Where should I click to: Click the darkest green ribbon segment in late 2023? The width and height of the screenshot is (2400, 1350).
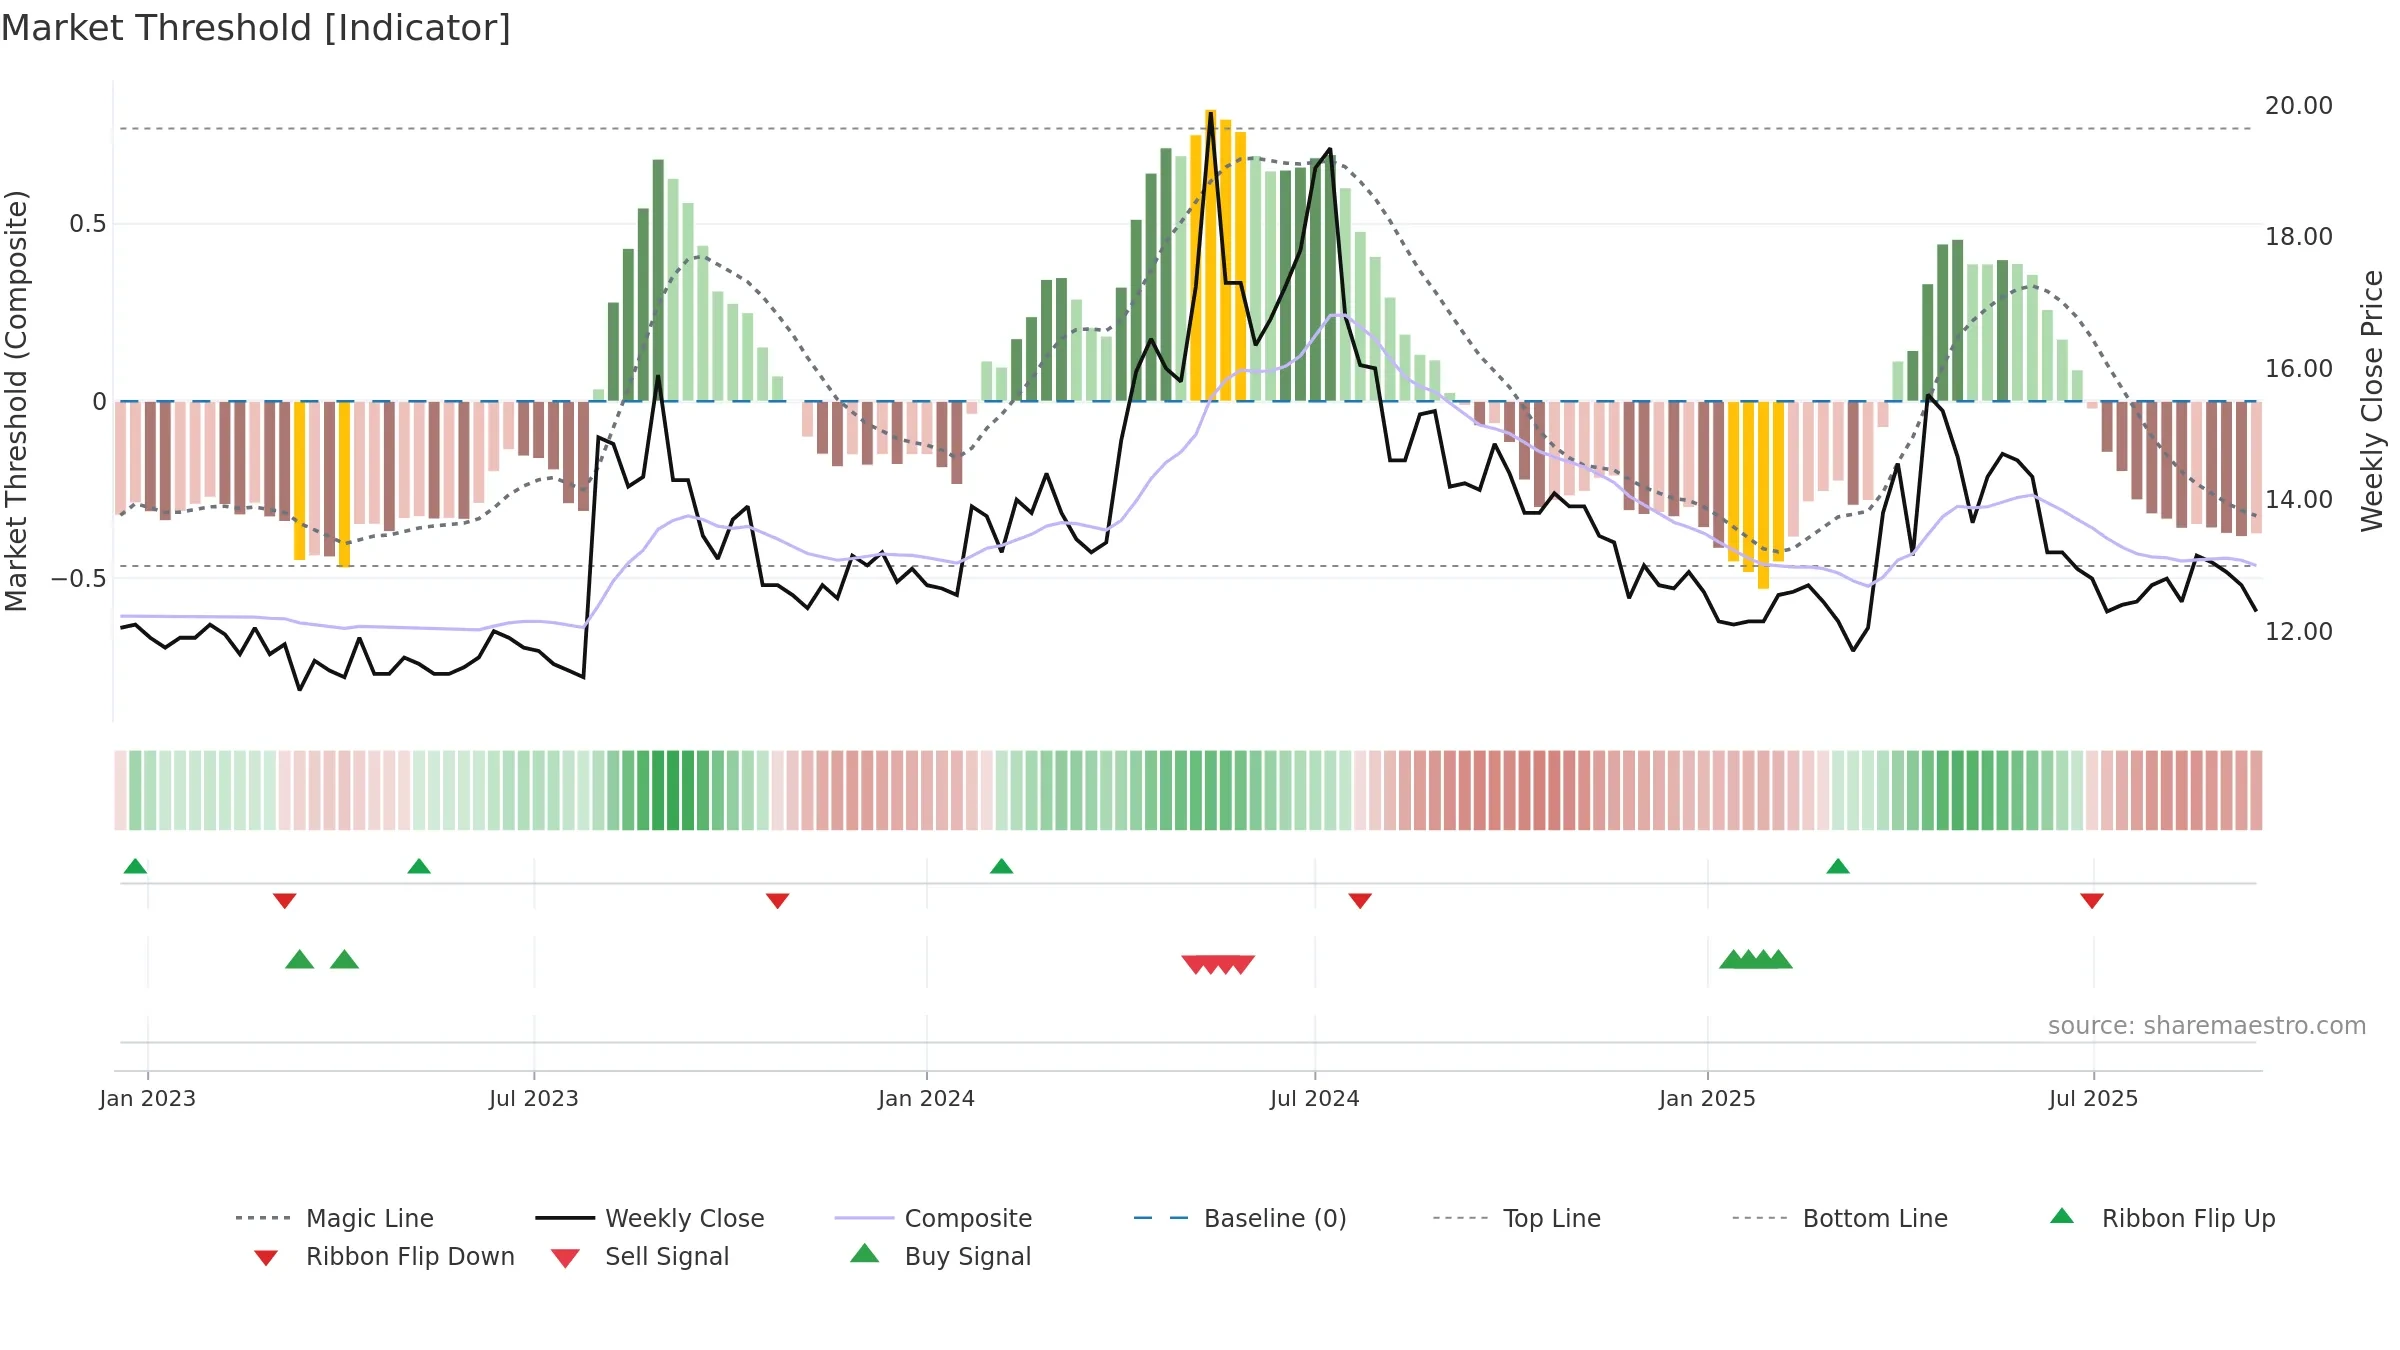673,790
